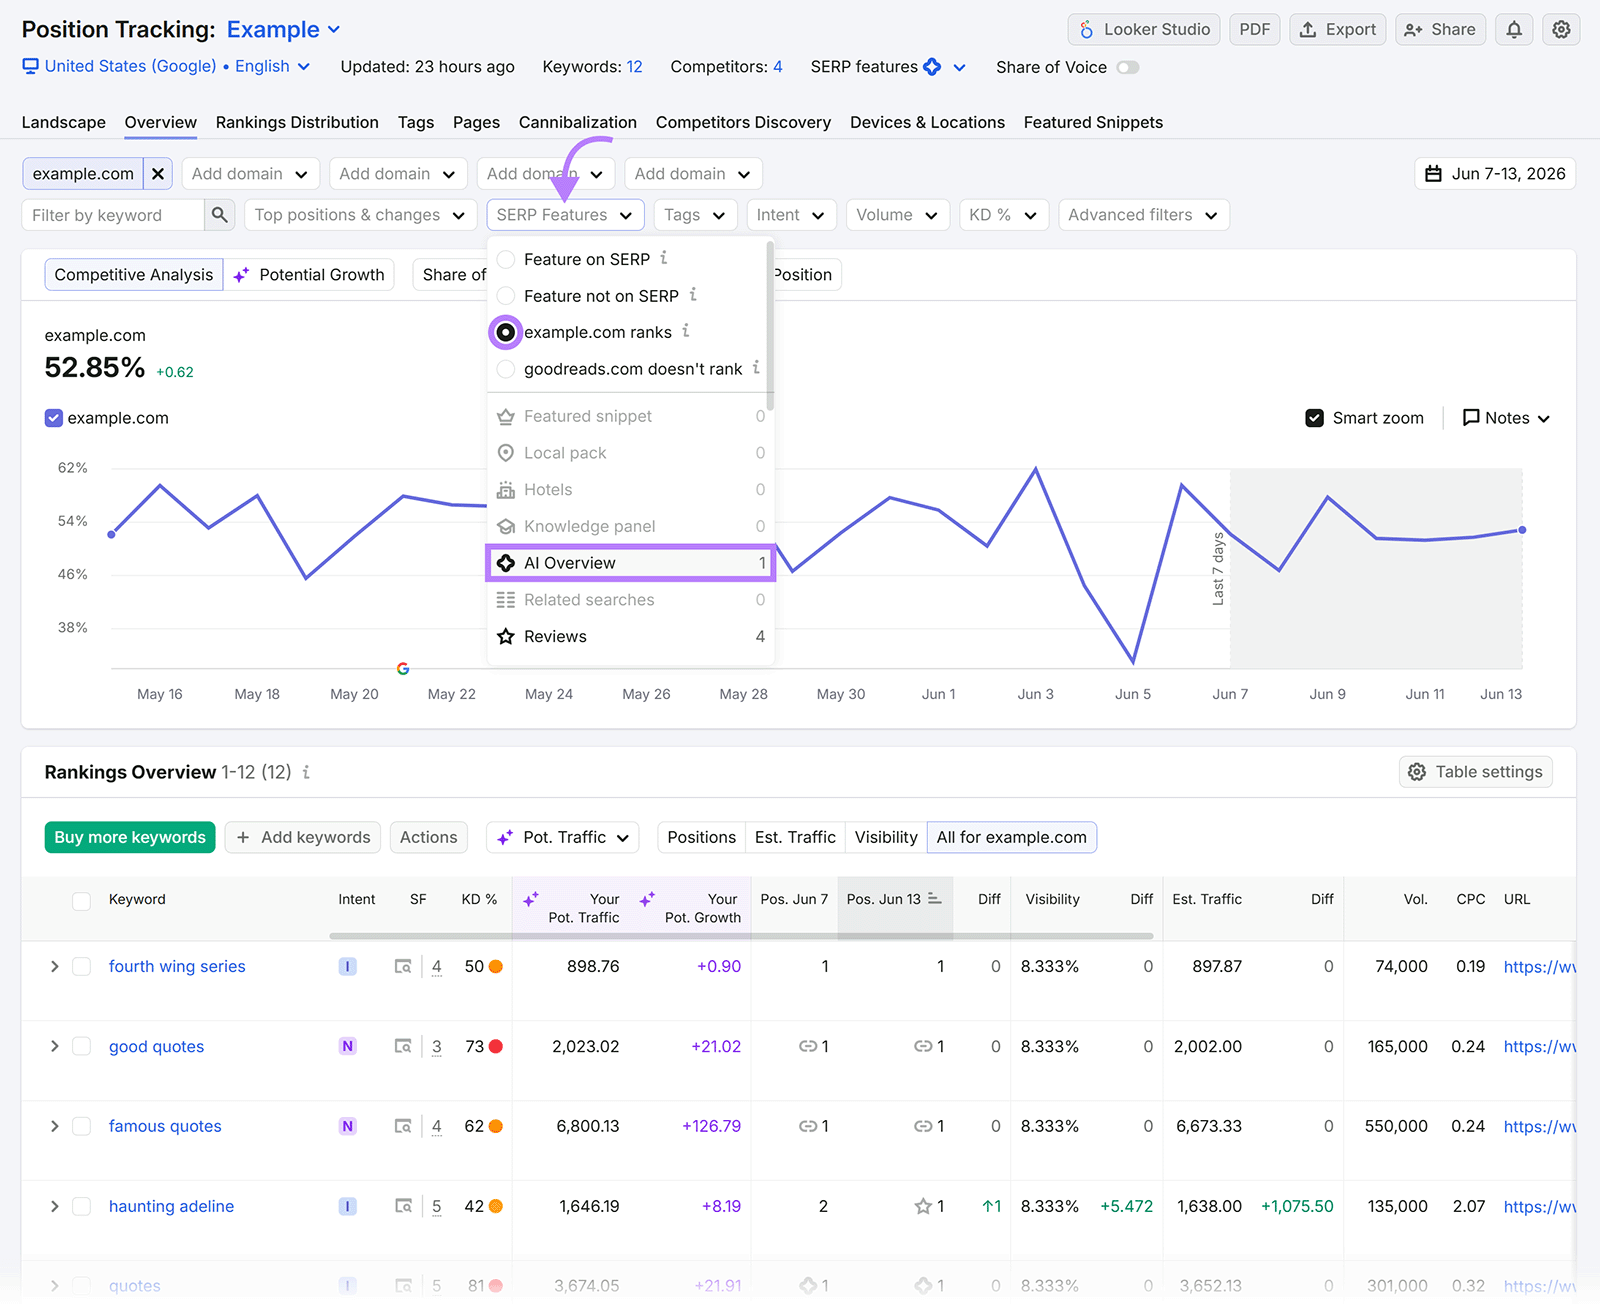Toggle Share of Voice switch
This screenshot has width=1600, height=1308.
(x=1128, y=67)
